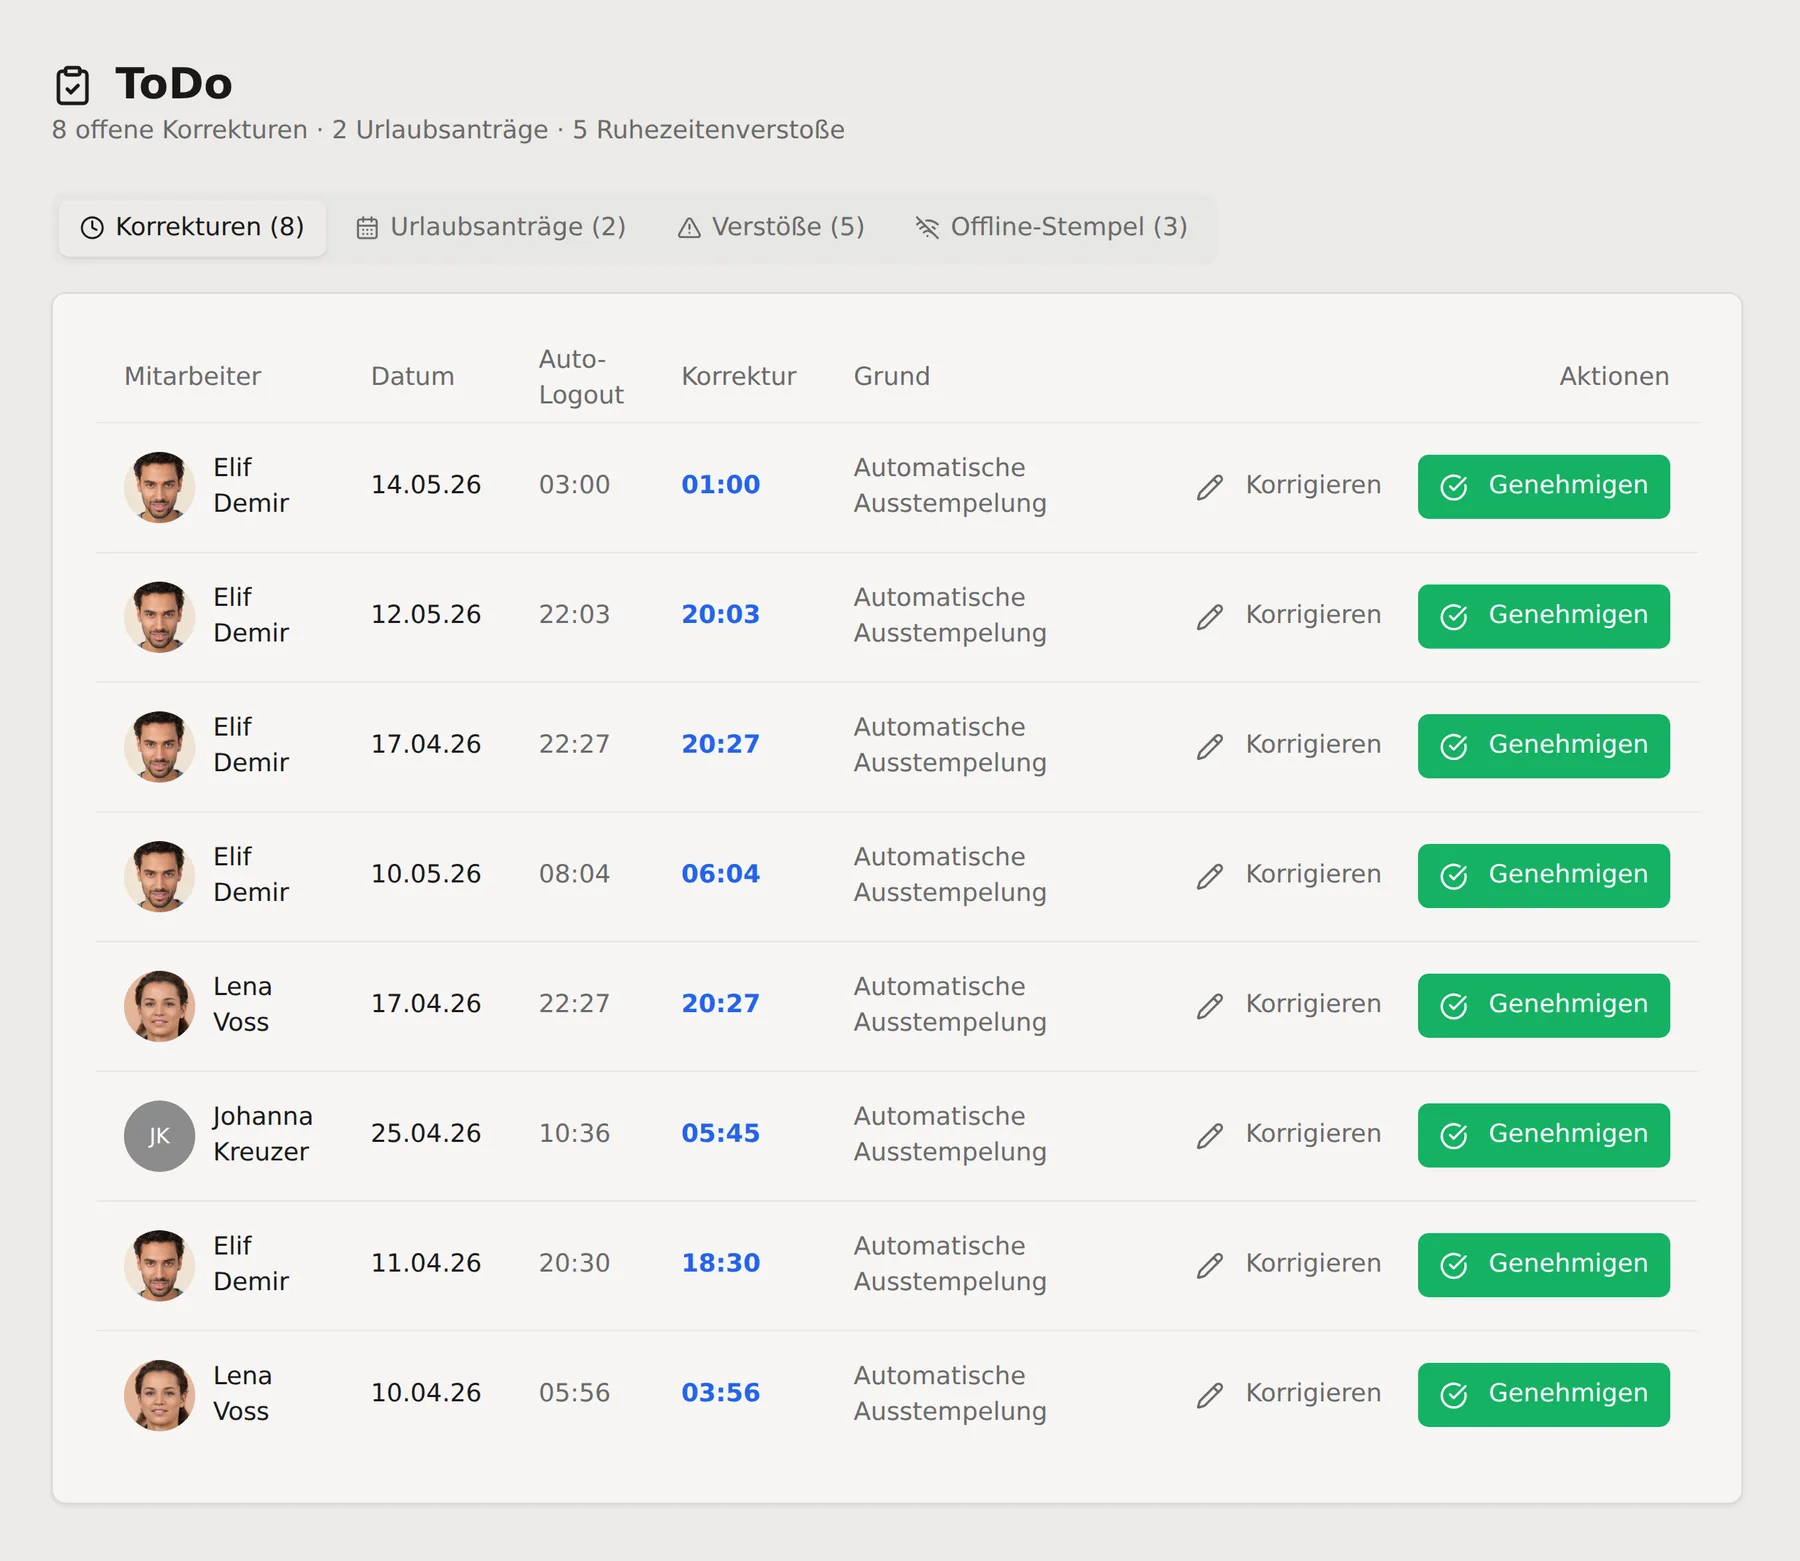Click Genehmigen for the 11.04.26 entry
Screen dimensions: 1800x1561
click(x=1543, y=1265)
